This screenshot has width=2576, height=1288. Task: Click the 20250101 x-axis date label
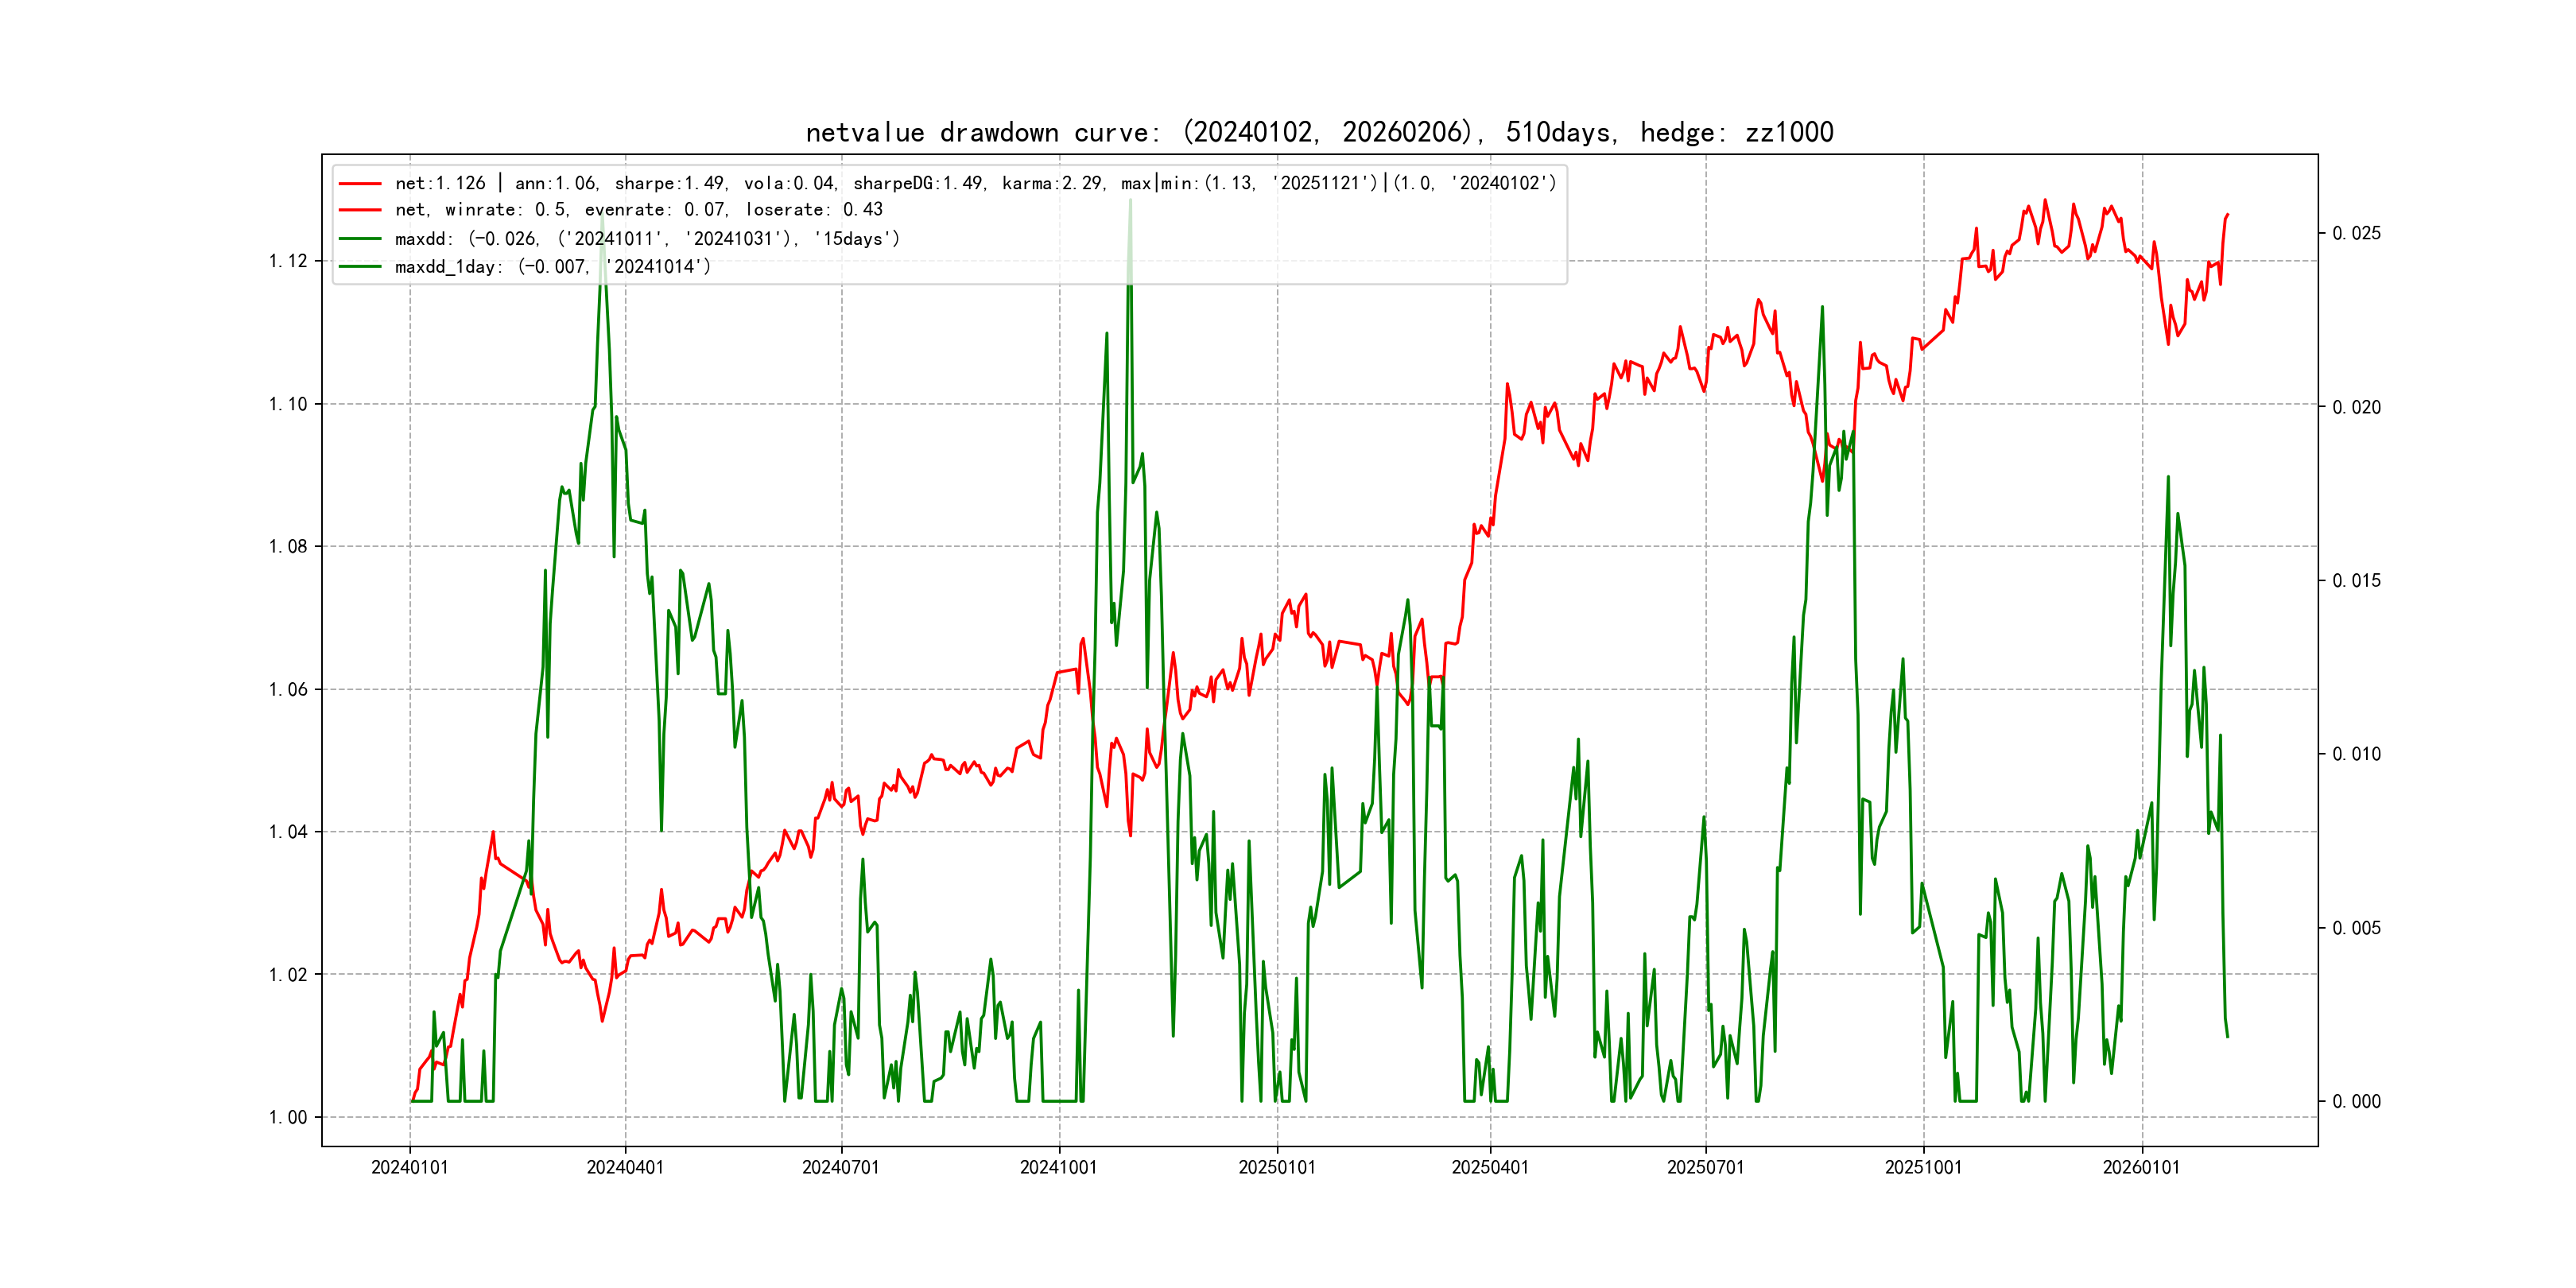(x=1277, y=1168)
